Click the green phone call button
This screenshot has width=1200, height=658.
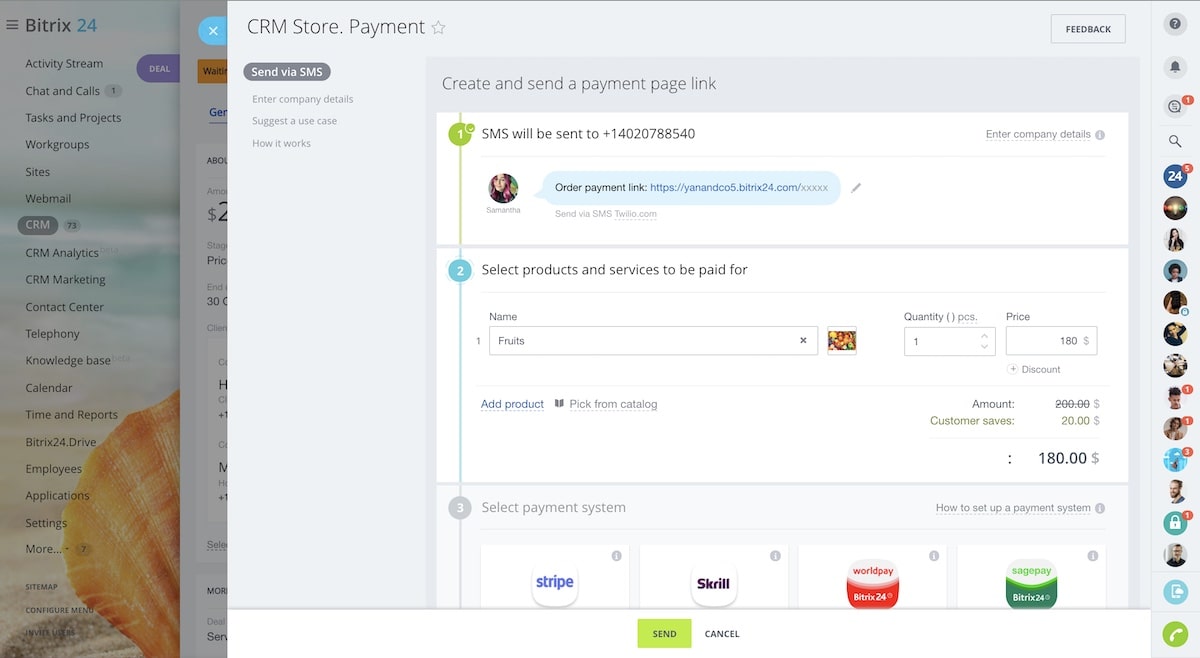(x=1175, y=633)
